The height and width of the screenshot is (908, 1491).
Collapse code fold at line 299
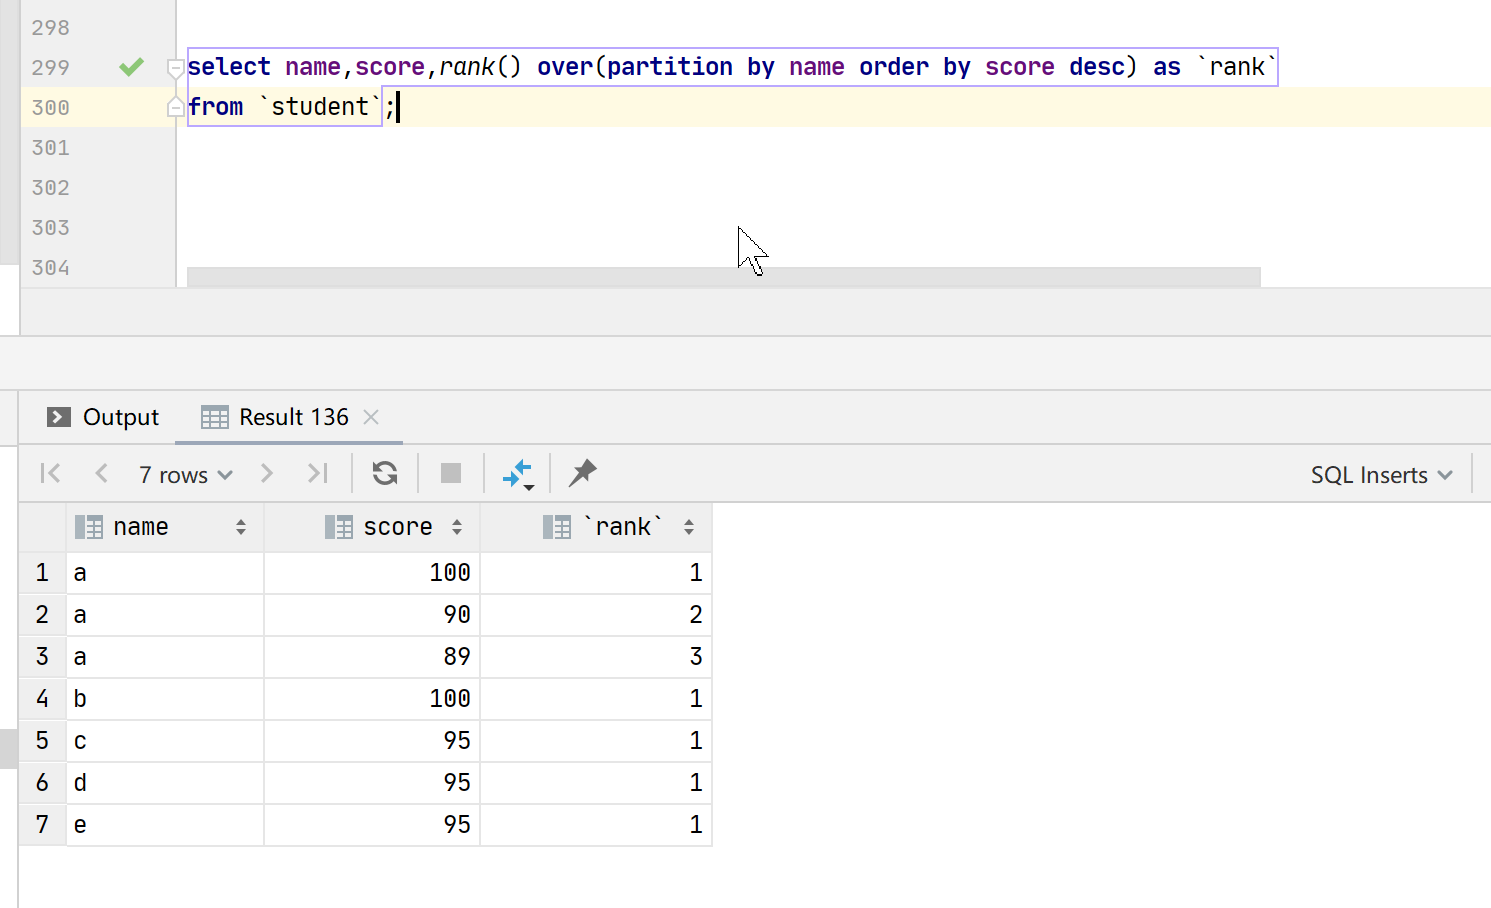coord(175,68)
